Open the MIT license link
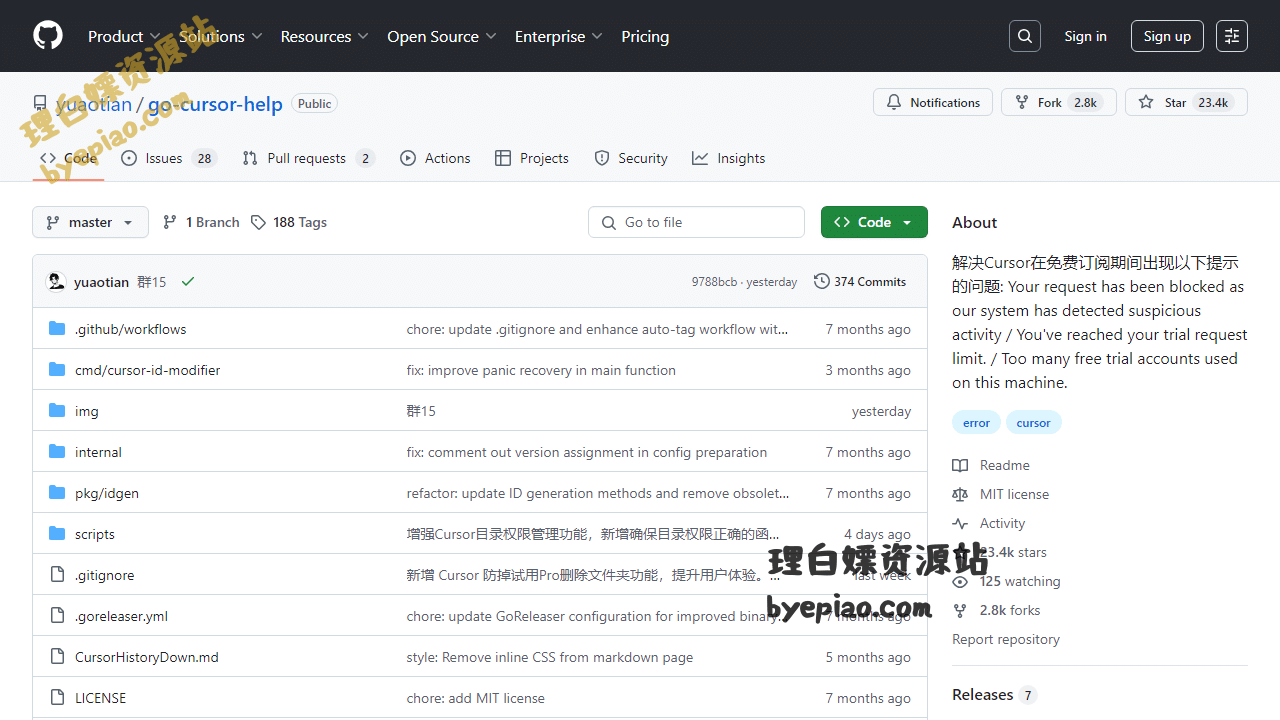Image resolution: width=1280 pixels, height=720 pixels. pyautogui.click(x=1001, y=494)
